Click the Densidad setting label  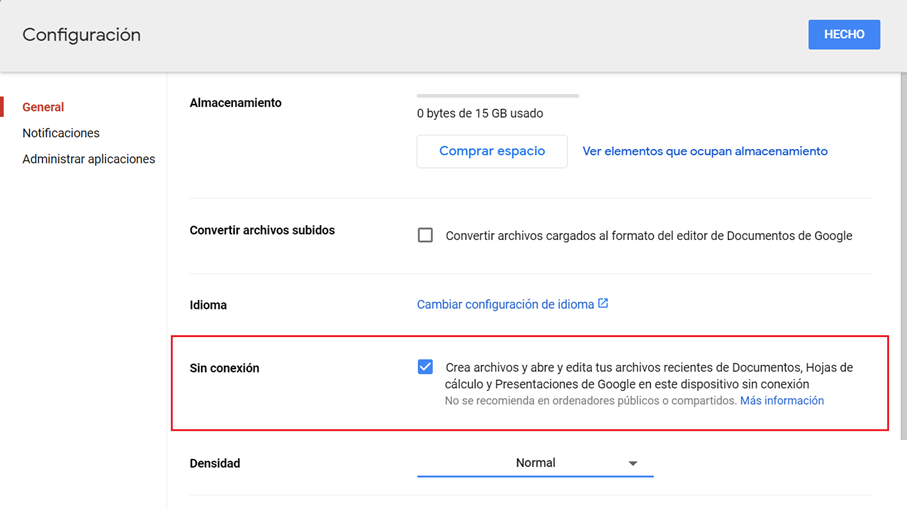pyautogui.click(x=215, y=464)
